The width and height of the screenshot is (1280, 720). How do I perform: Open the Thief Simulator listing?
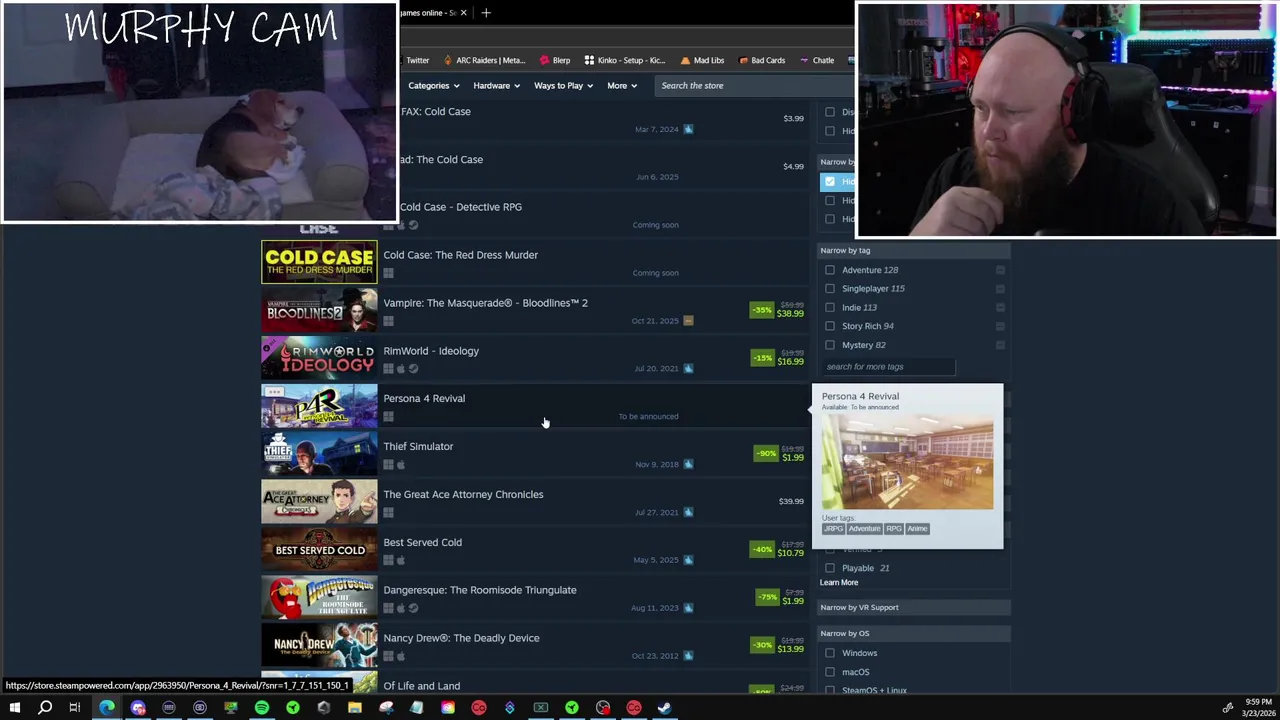click(533, 454)
